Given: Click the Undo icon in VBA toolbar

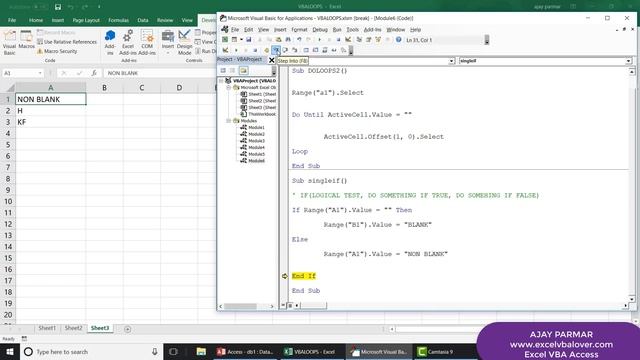Looking at the screenshot, I should 299,40.
